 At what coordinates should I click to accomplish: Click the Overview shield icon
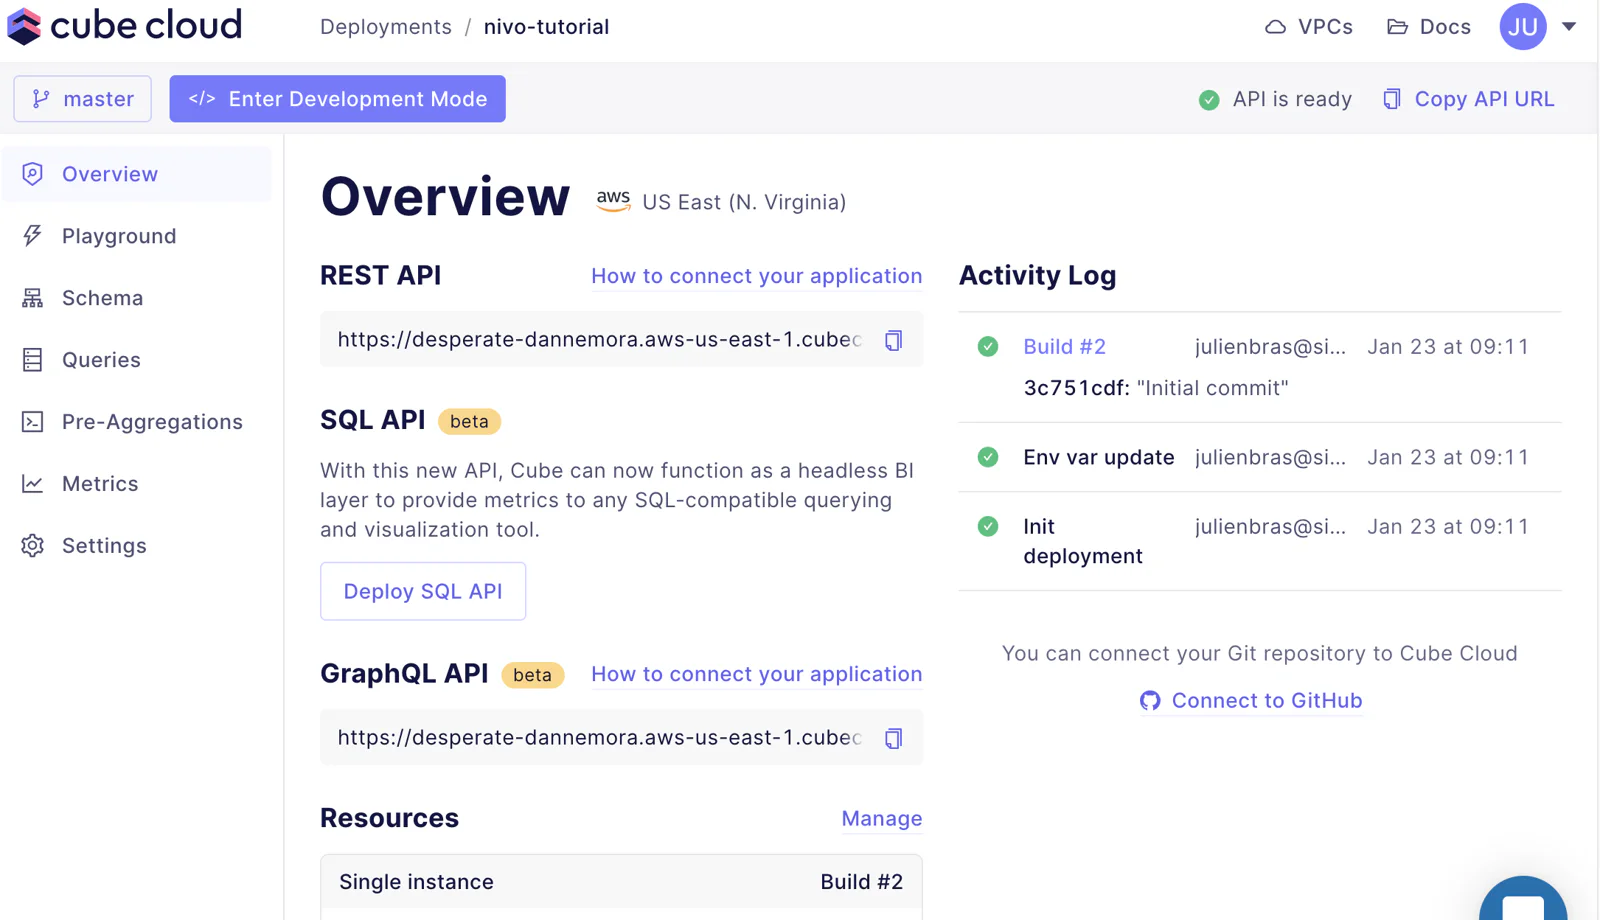[33, 174]
